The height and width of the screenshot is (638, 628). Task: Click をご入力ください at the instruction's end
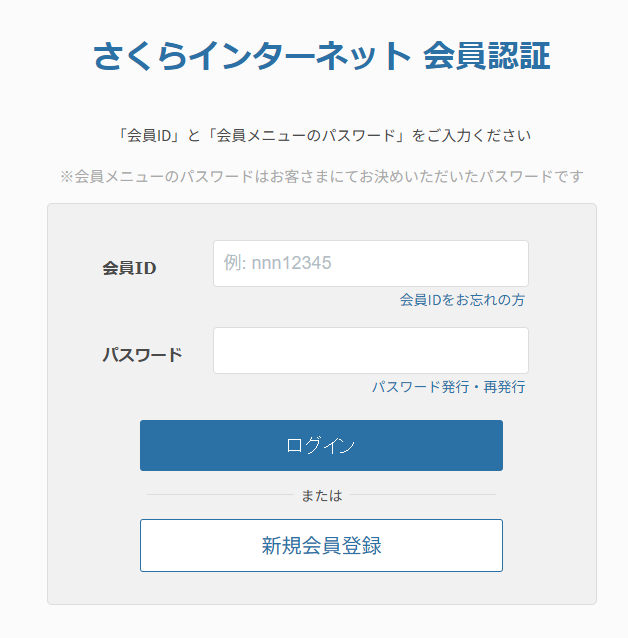click(471, 135)
